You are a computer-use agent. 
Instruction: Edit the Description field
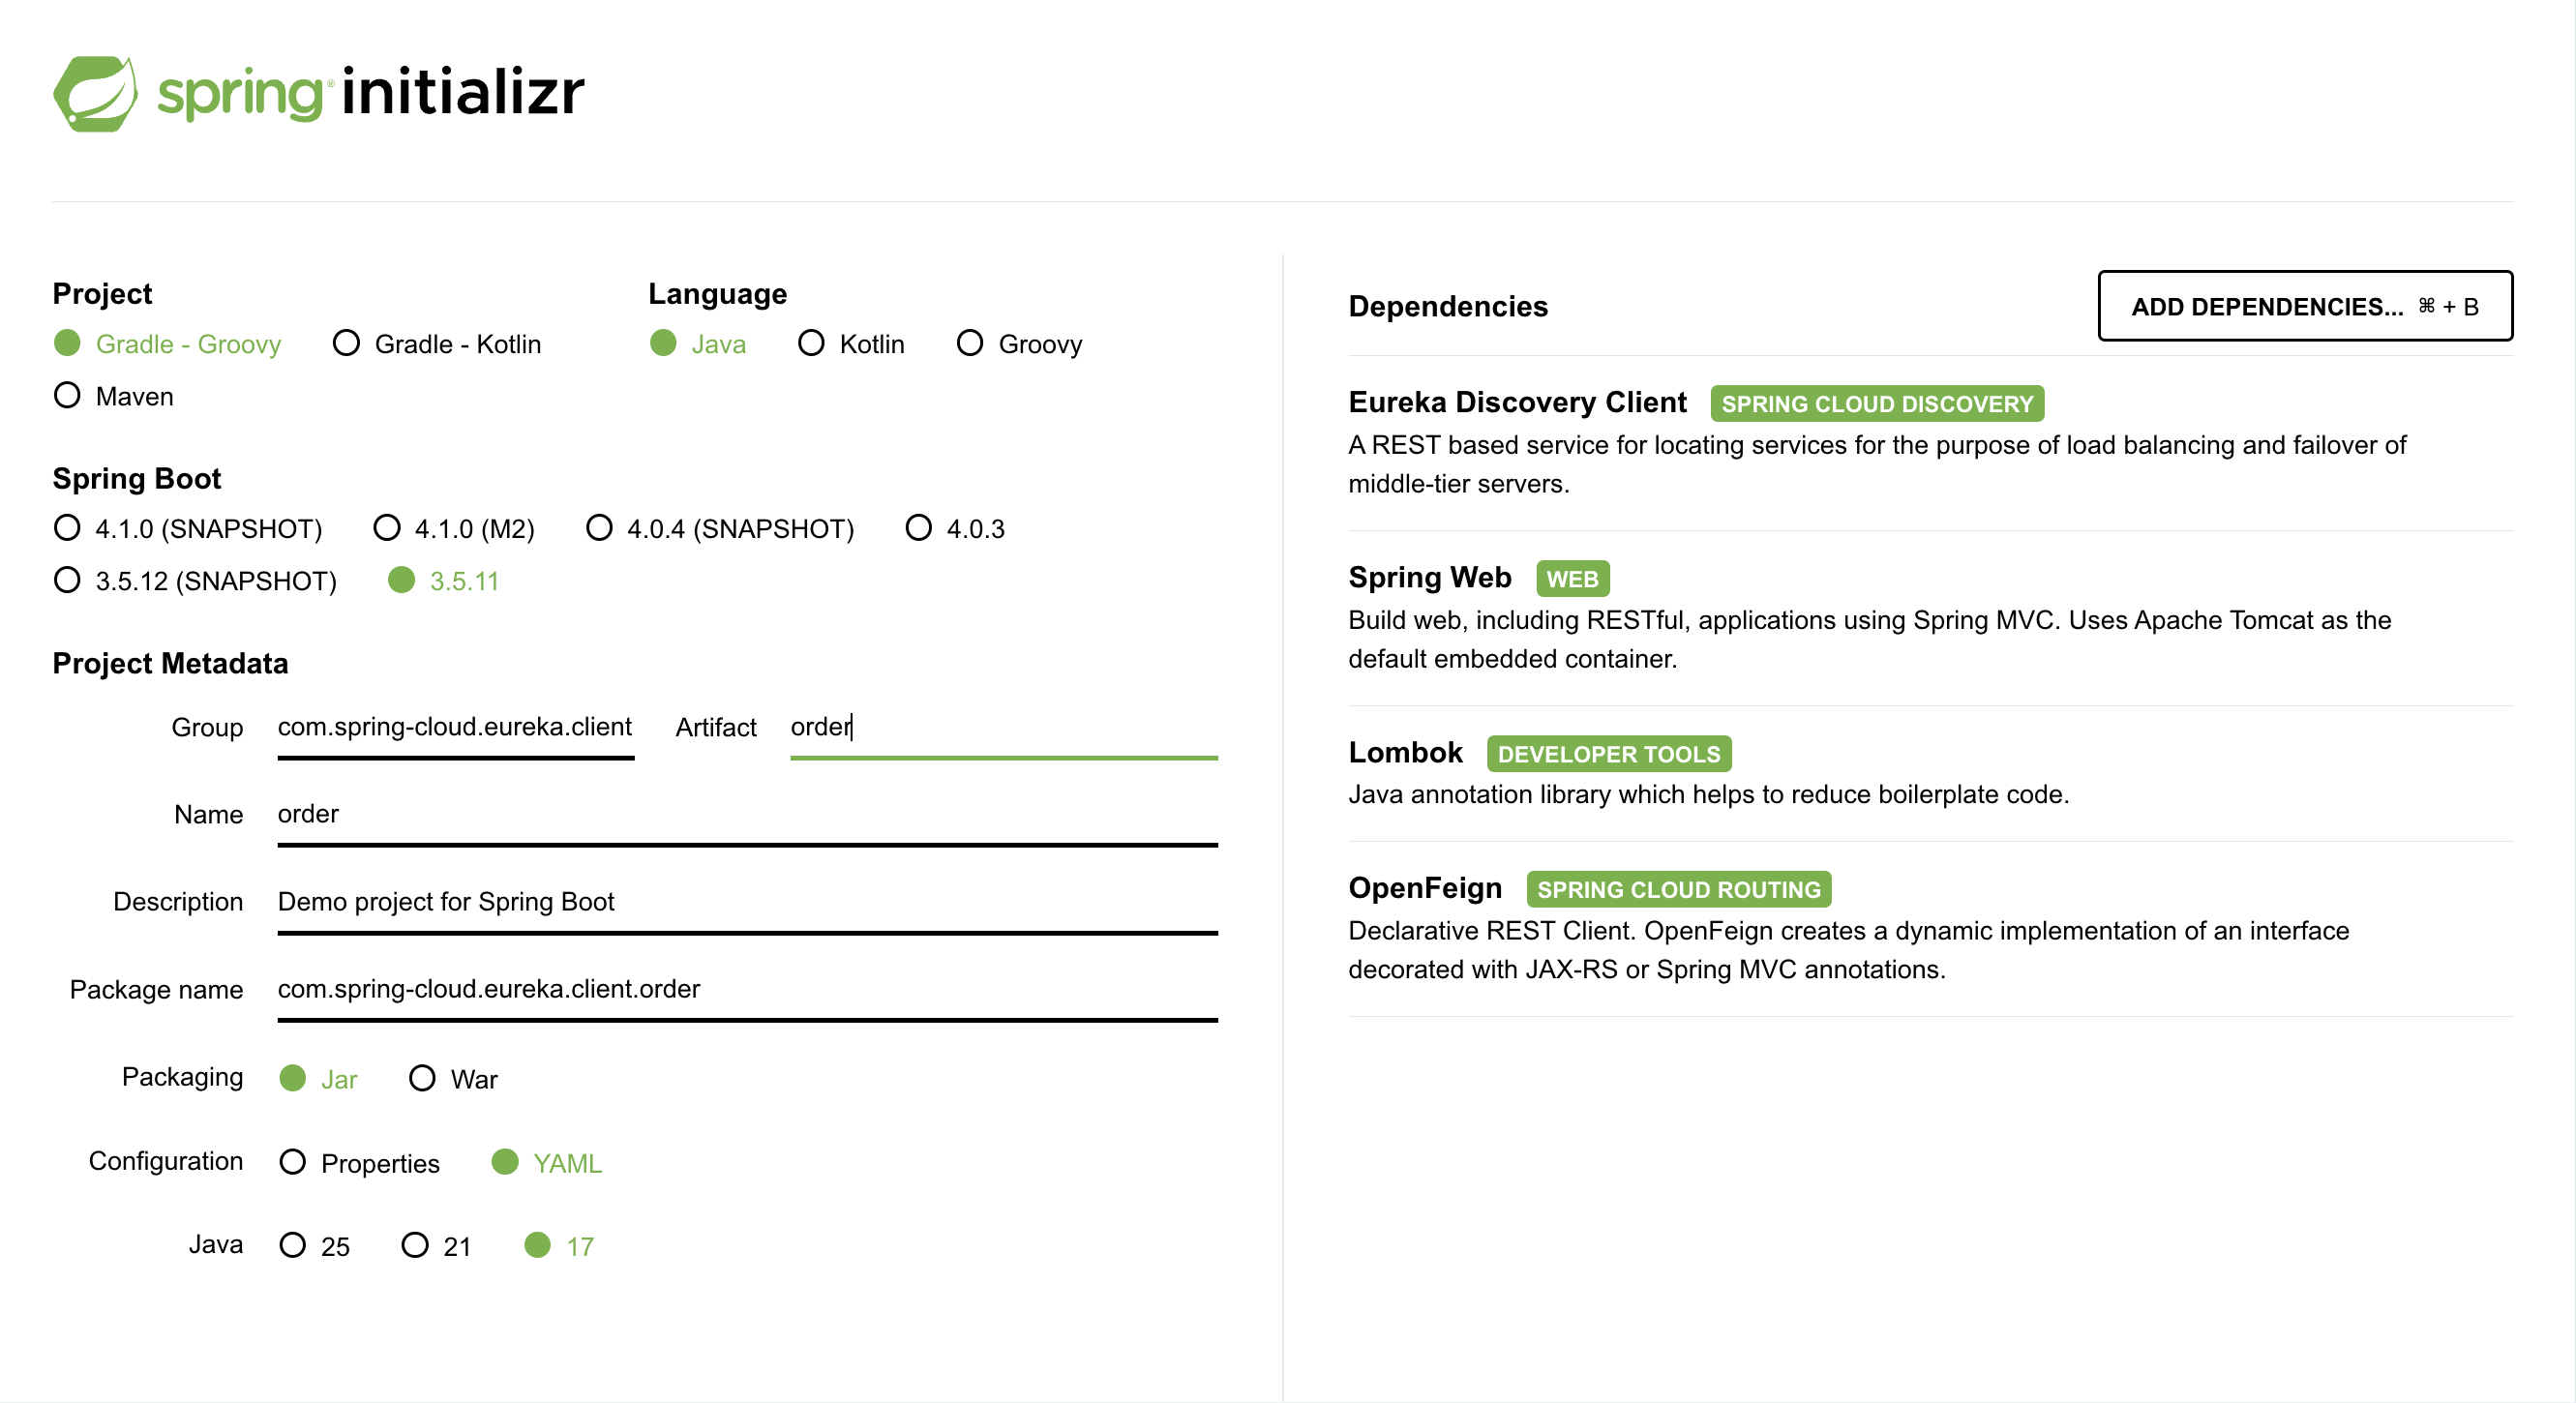click(x=747, y=904)
